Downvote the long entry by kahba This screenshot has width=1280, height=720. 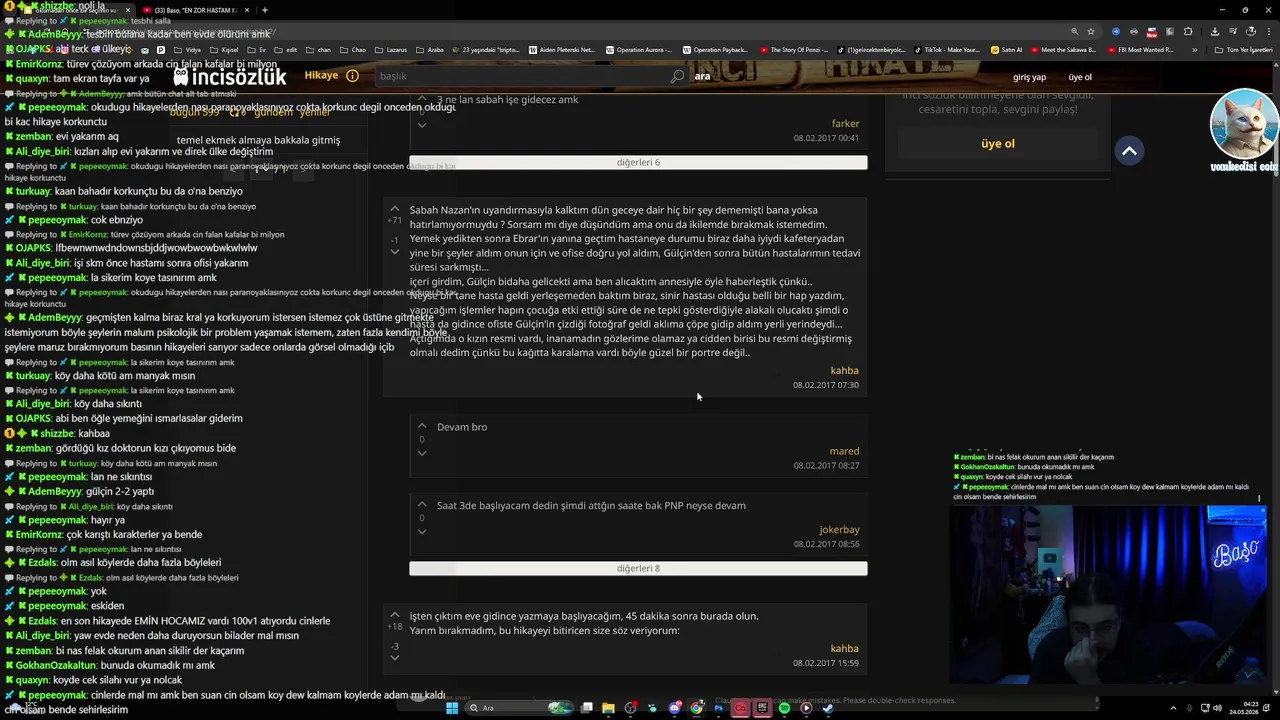tap(395, 252)
